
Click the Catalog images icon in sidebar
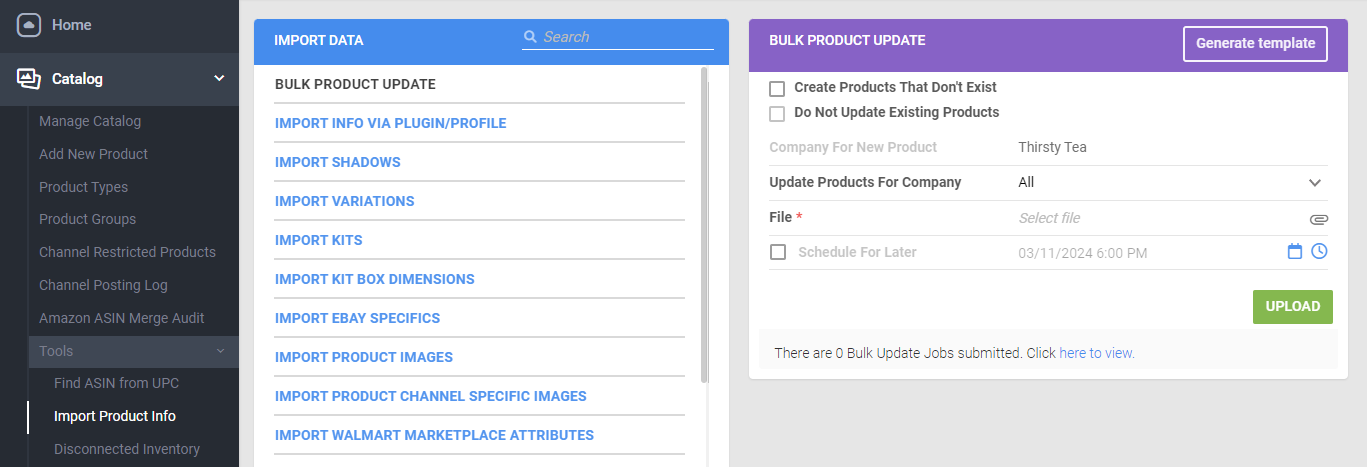pyautogui.click(x=29, y=78)
